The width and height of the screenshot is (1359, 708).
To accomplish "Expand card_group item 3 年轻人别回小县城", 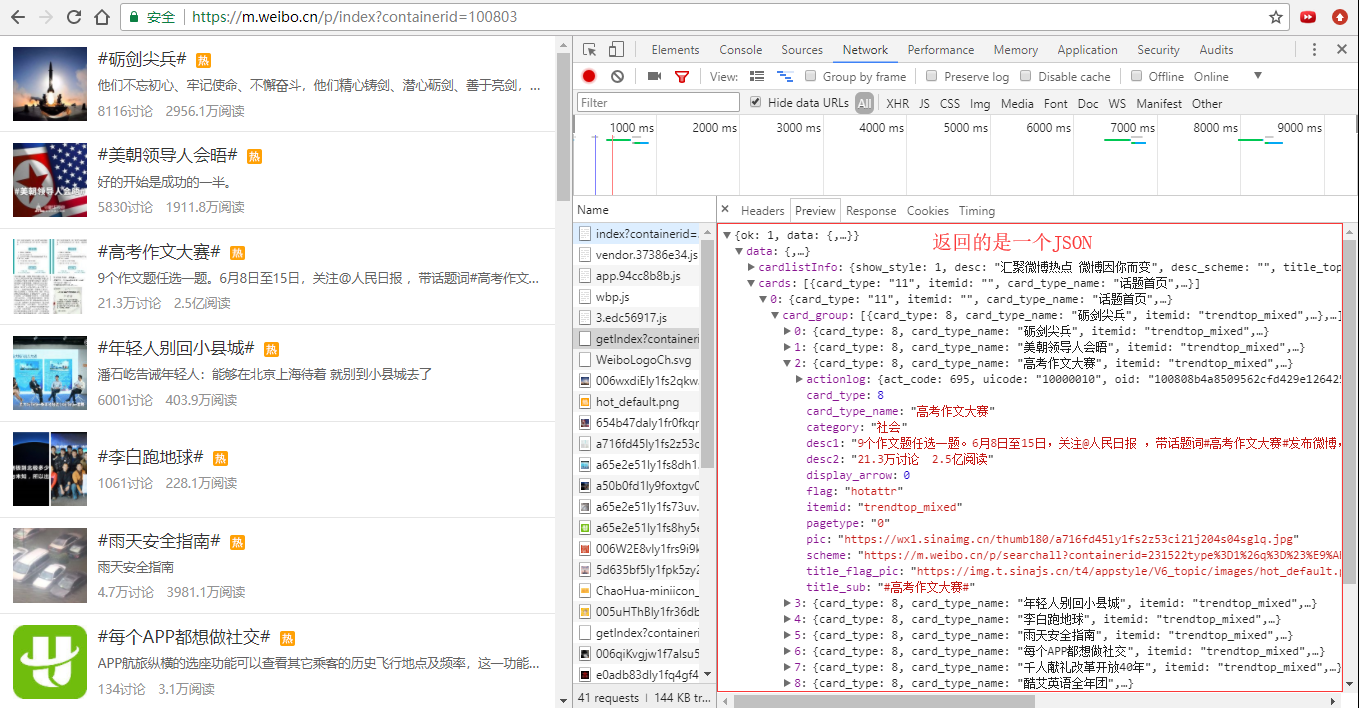I will point(787,604).
